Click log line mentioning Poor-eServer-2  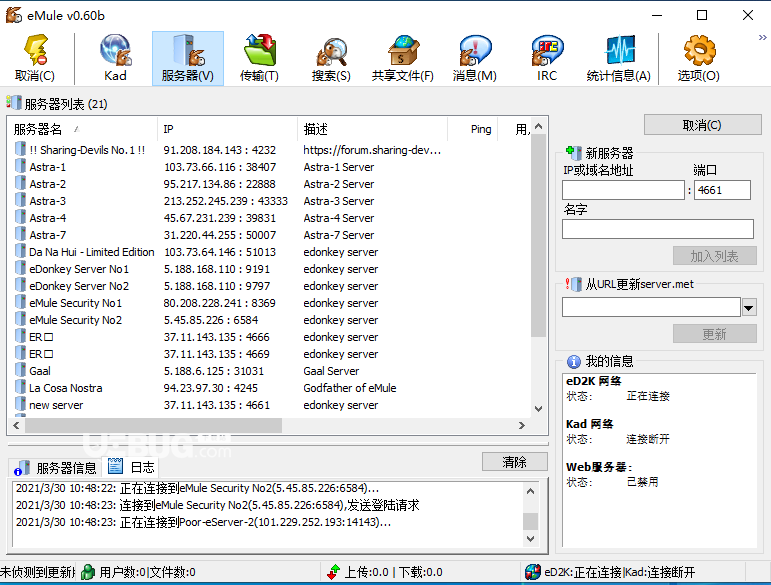(x=204, y=522)
